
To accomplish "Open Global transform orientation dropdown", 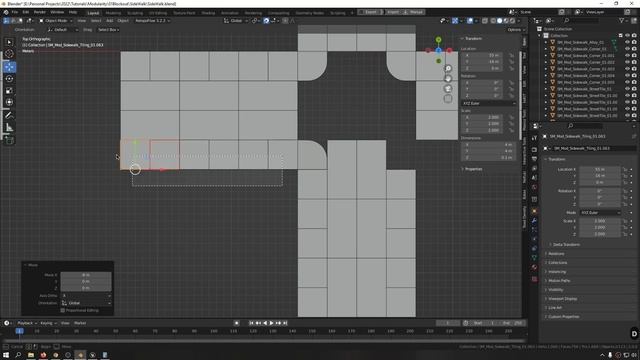I will pyautogui.click(x=236, y=20).
